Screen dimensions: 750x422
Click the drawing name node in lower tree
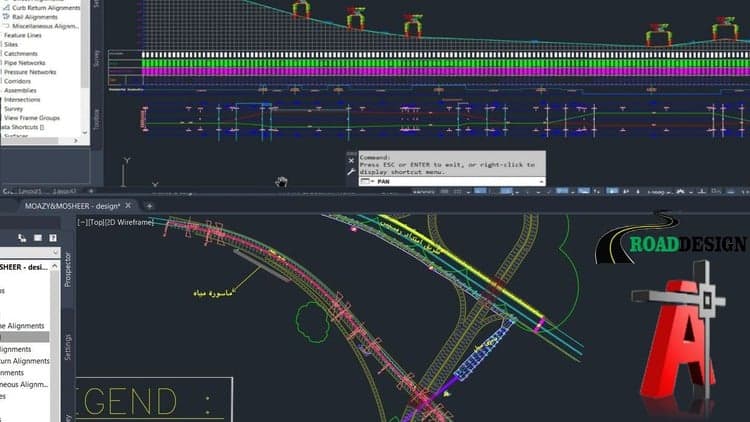pos(24,267)
